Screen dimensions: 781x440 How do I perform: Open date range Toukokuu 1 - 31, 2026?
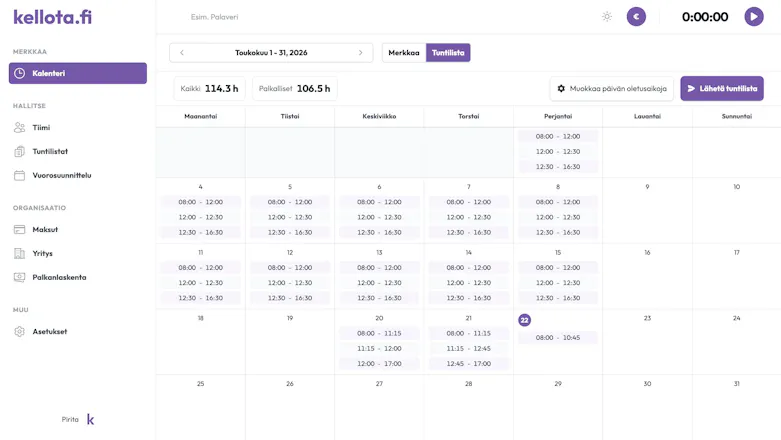pyautogui.click(x=271, y=52)
